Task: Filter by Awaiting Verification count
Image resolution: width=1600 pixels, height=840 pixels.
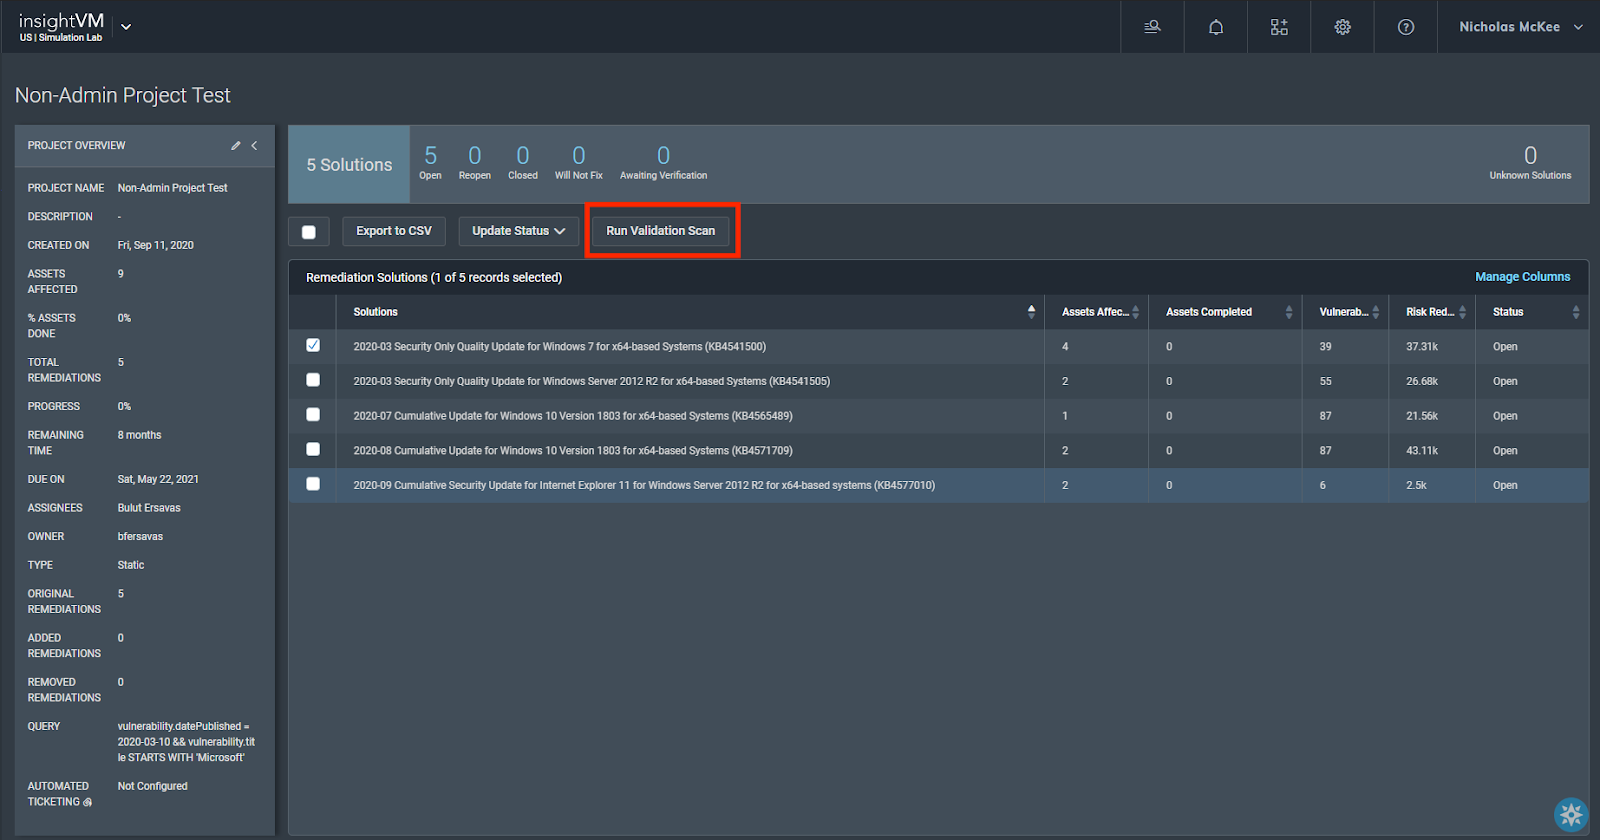Action: point(663,162)
